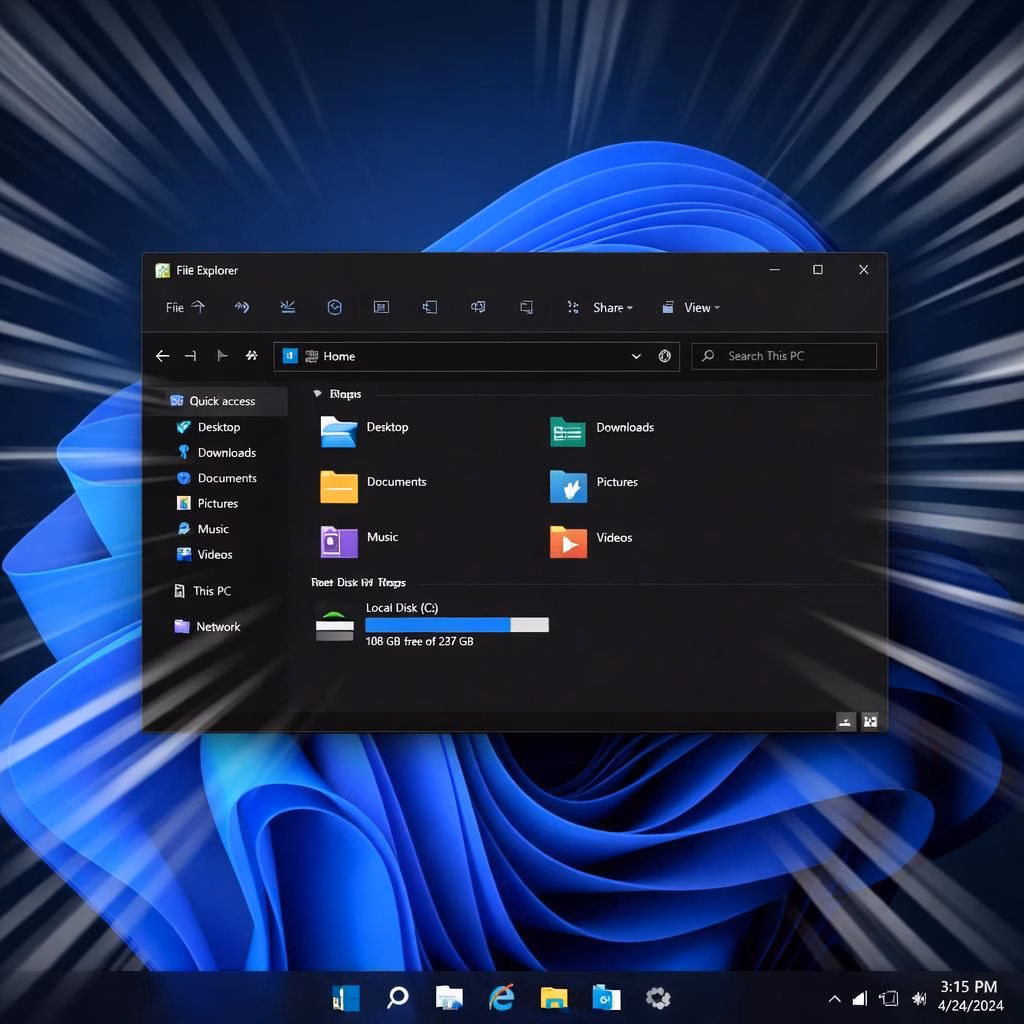This screenshot has width=1024, height=1024.
Task: Open Videos in the sidebar
Action: 216,554
